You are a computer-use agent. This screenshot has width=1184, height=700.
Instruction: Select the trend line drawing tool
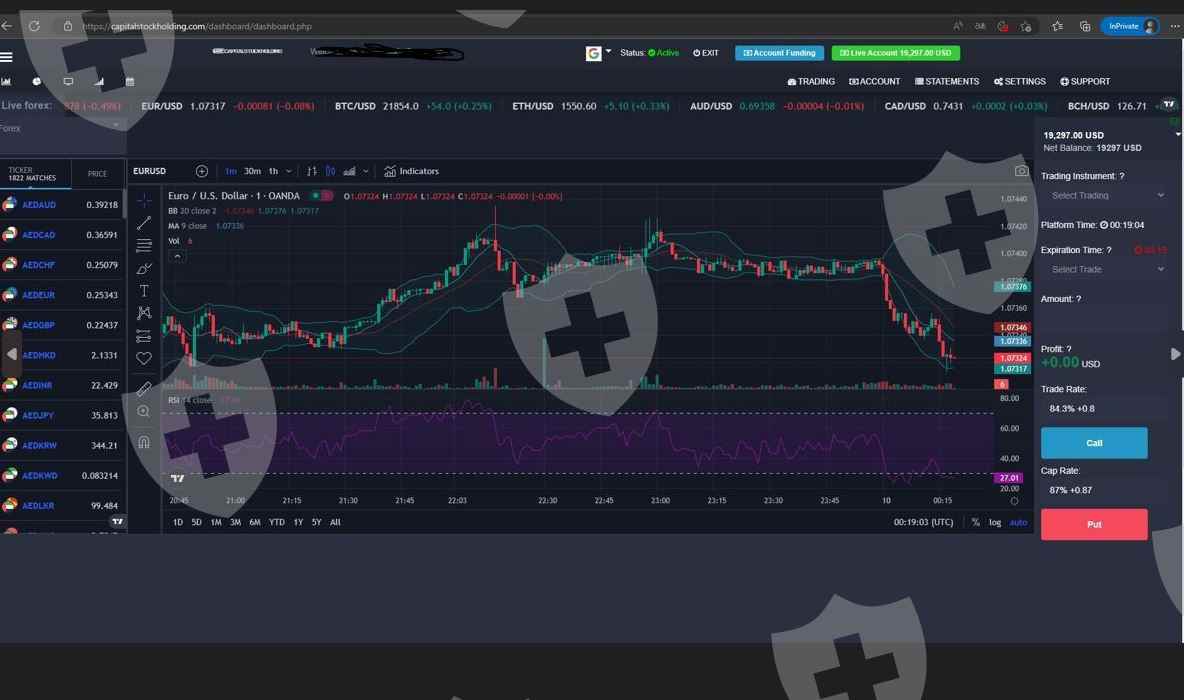point(144,222)
